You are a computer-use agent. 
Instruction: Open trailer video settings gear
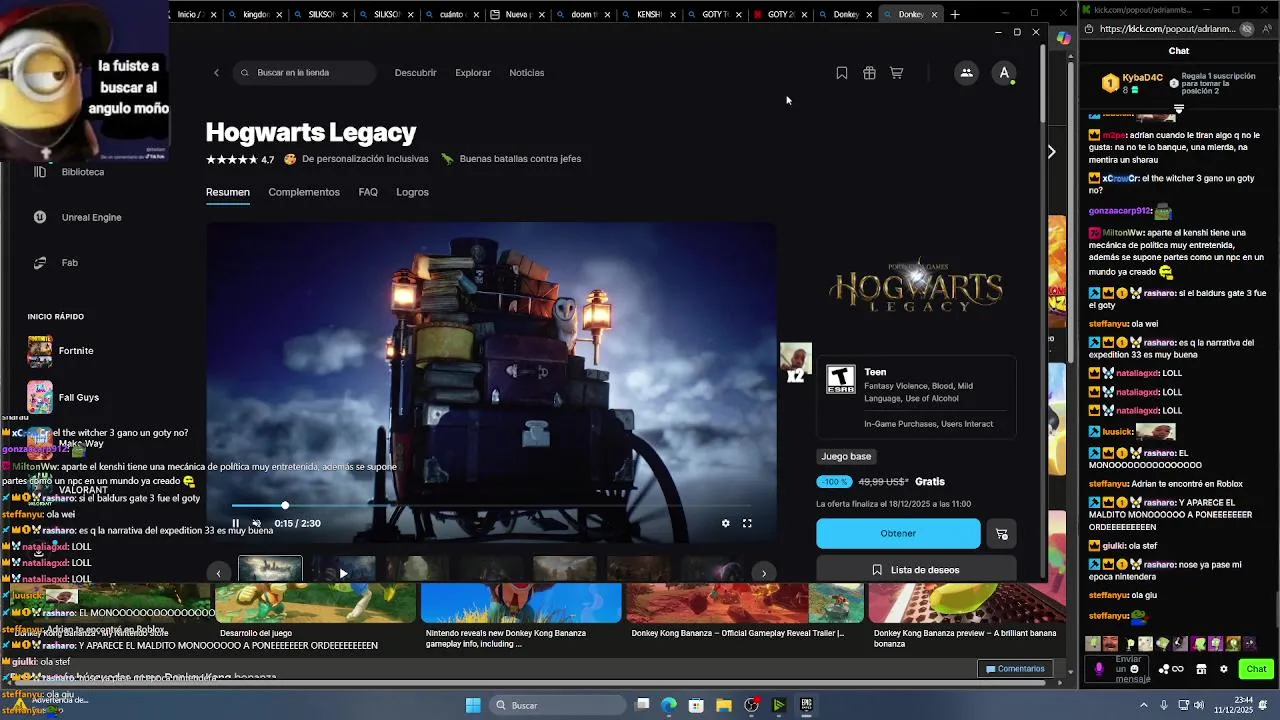(726, 523)
